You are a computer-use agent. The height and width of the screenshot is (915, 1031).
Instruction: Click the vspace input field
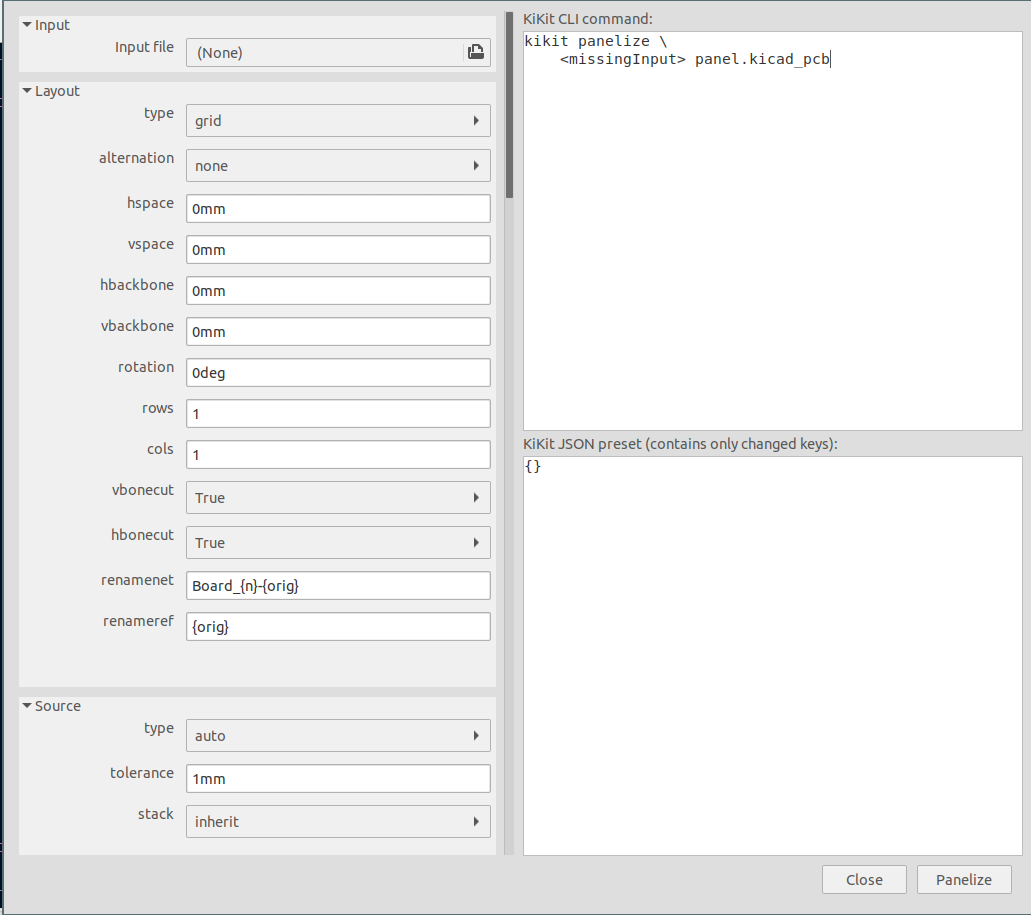coord(338,250)
